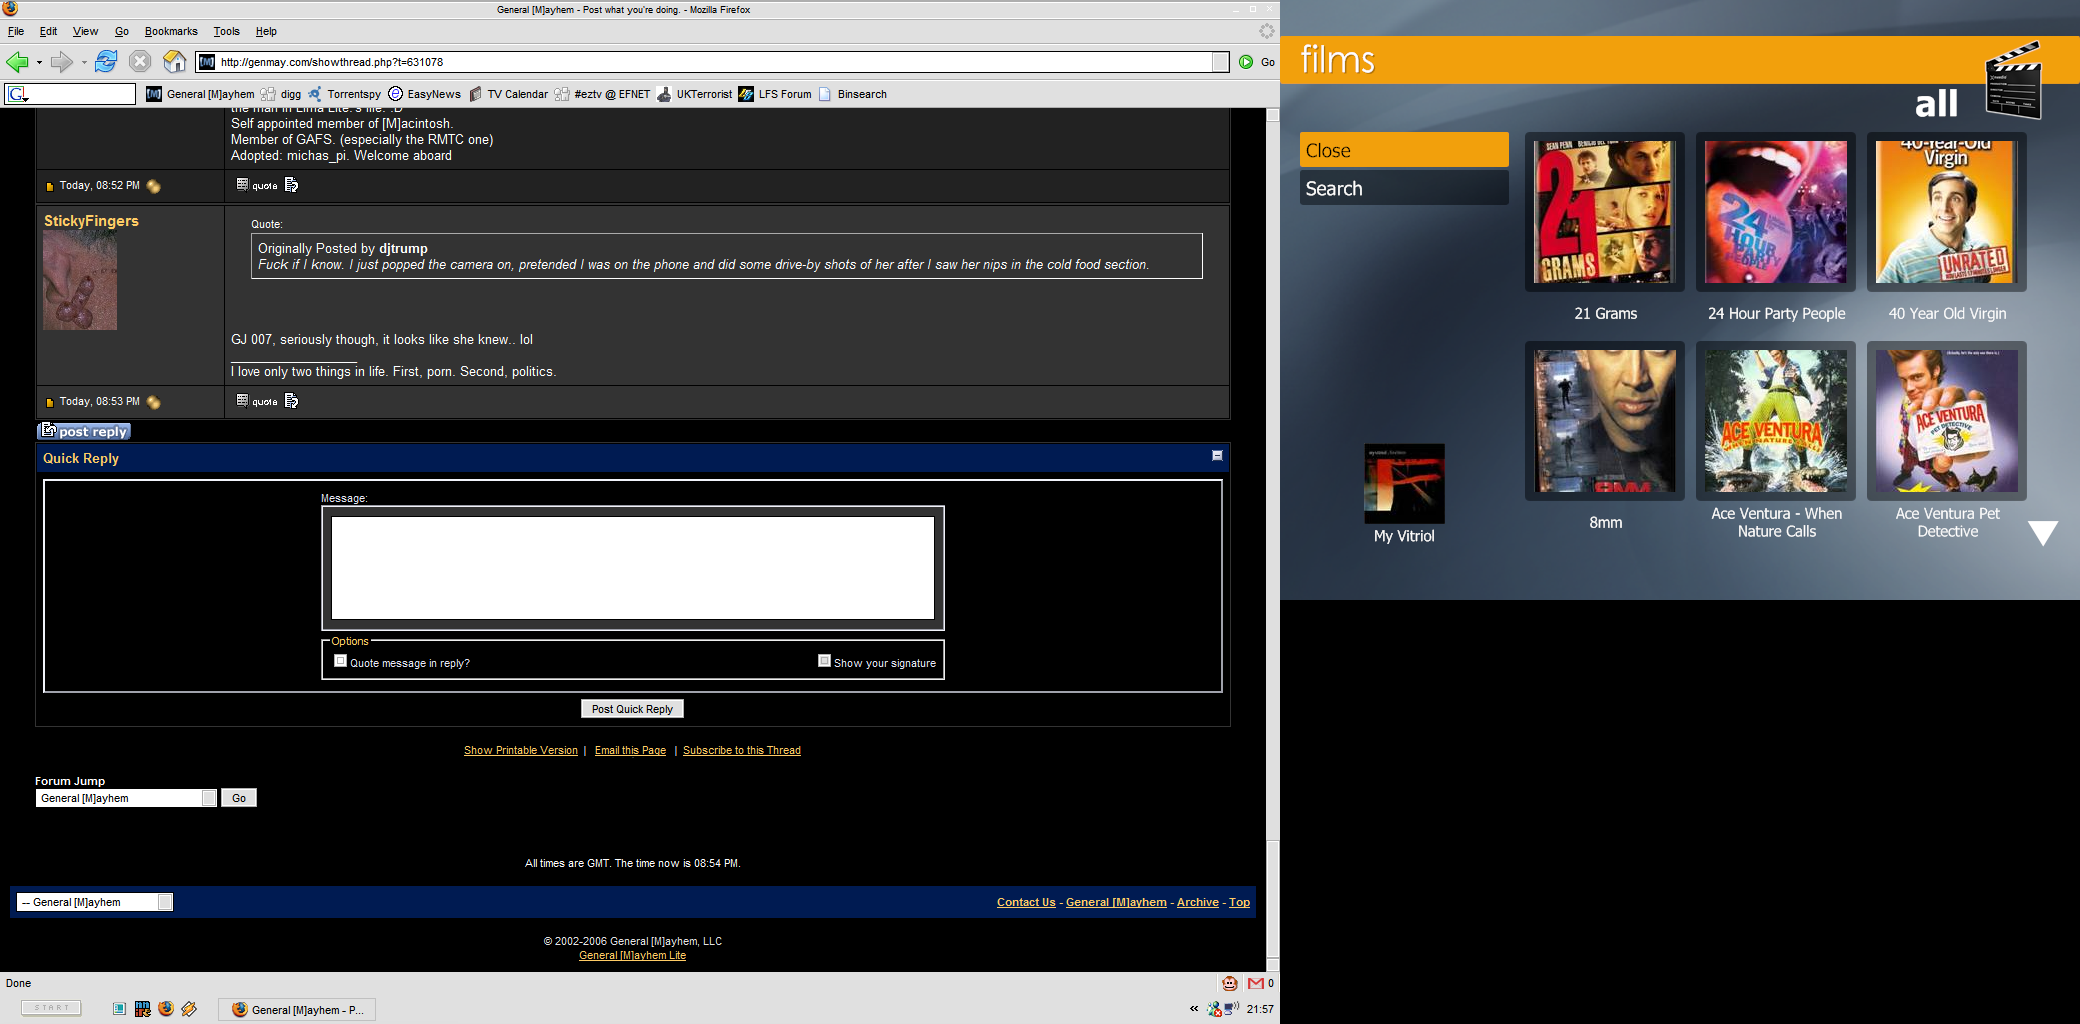Select Search in the films menu
Image resolution: width=2080 pixels, height=1024 pixels.
click(1404, 188)
